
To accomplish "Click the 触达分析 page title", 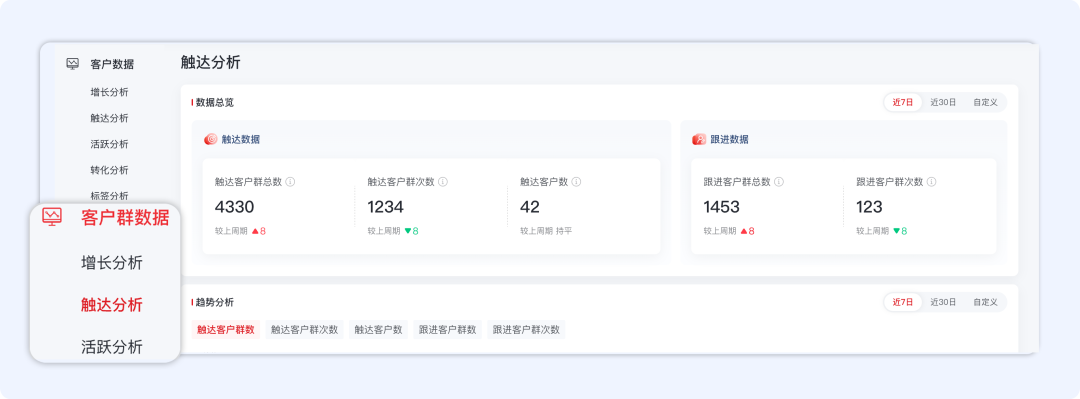I will 211,62.
